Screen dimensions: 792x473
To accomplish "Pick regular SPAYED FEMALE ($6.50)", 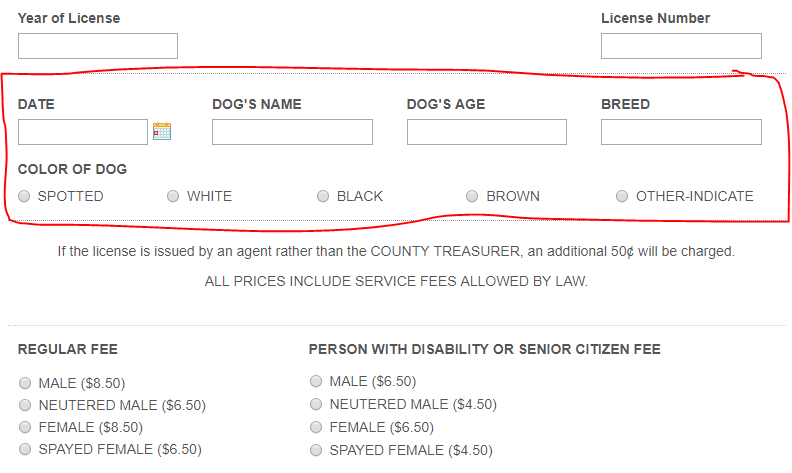I will coord(25,449).
